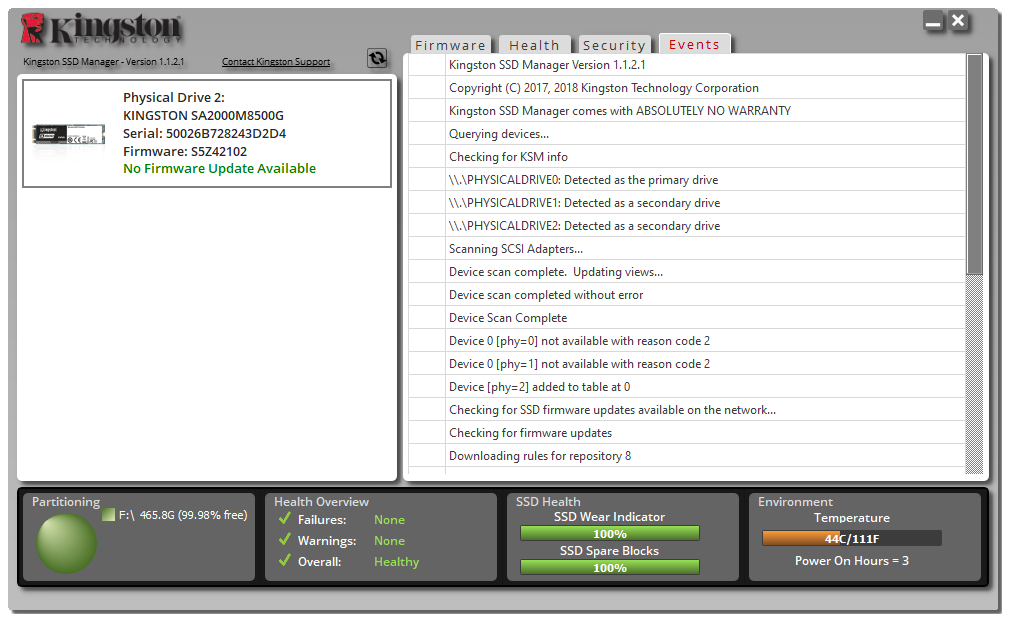This screenshot has width=1011, height=623.
Task: Click the SSD Wear Indicator progress bar
Action: click(610, 533)
